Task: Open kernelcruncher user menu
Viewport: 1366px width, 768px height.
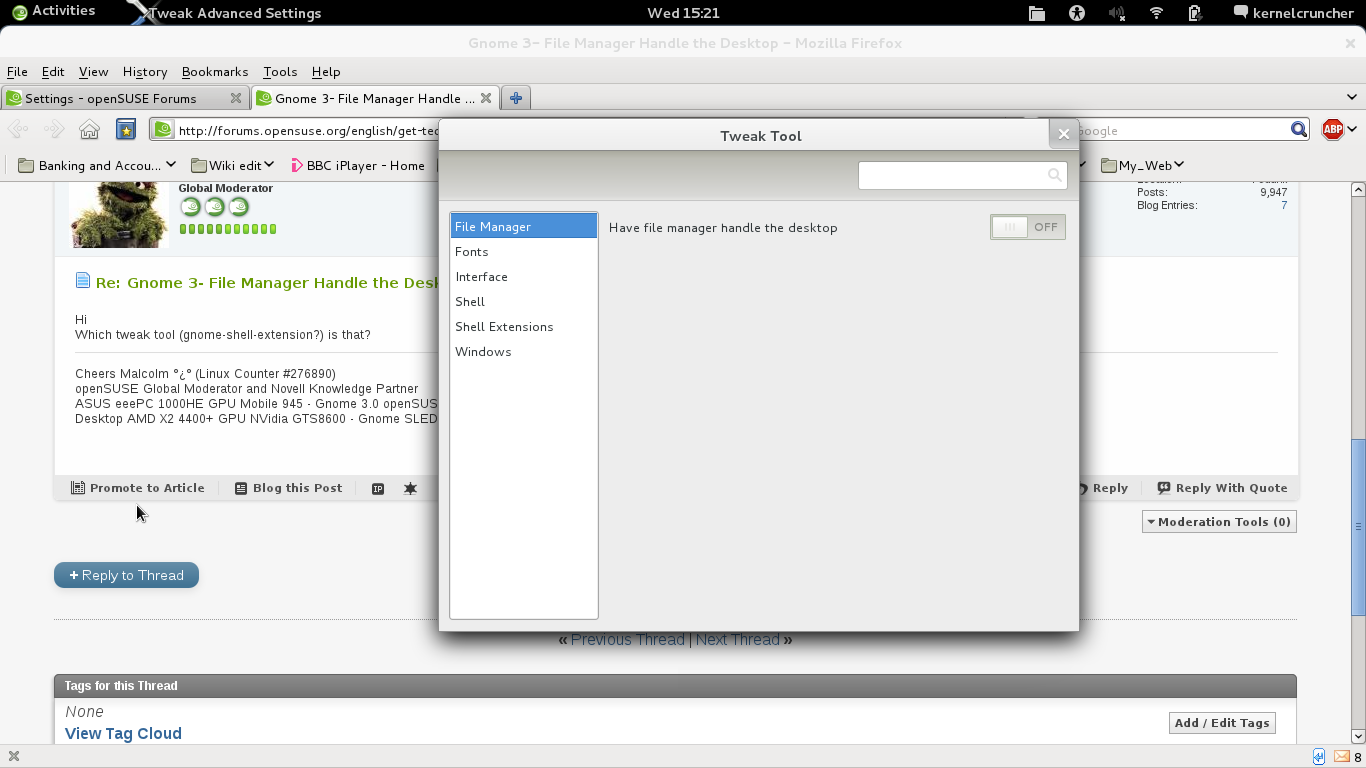Action: (x=1294, y=13)
